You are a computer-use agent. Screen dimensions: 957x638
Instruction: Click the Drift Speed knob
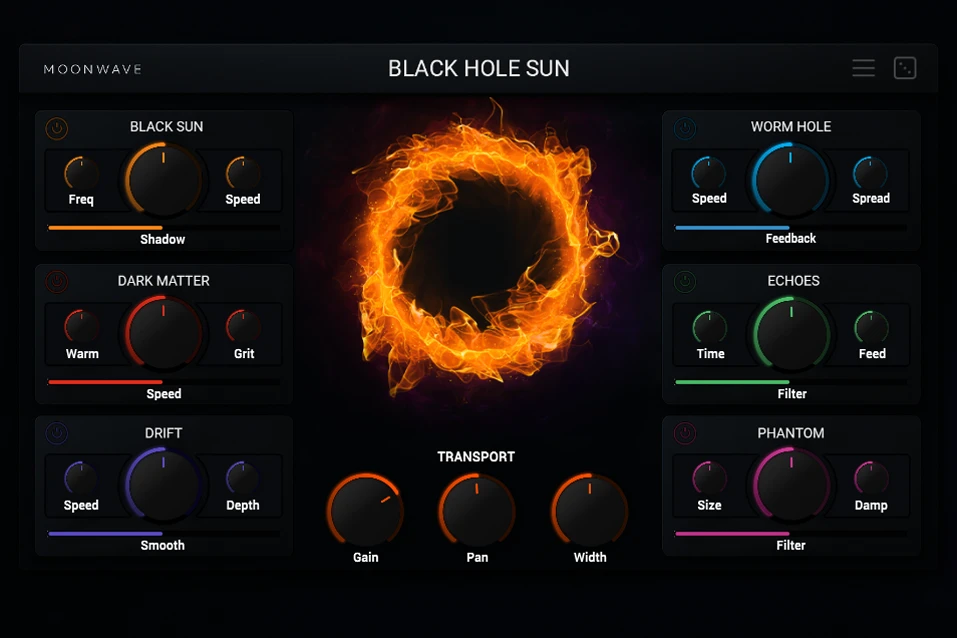coord(81,479)
